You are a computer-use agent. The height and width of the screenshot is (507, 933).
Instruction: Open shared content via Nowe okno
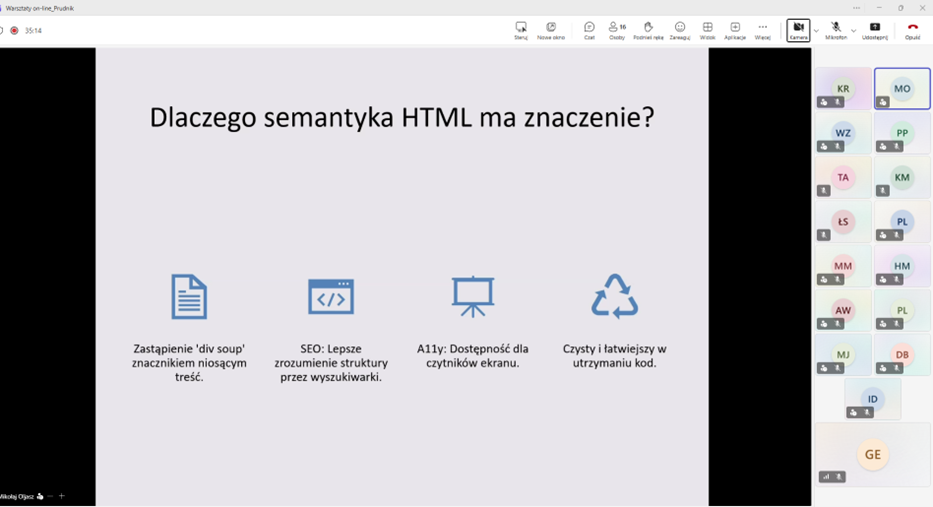551,30
